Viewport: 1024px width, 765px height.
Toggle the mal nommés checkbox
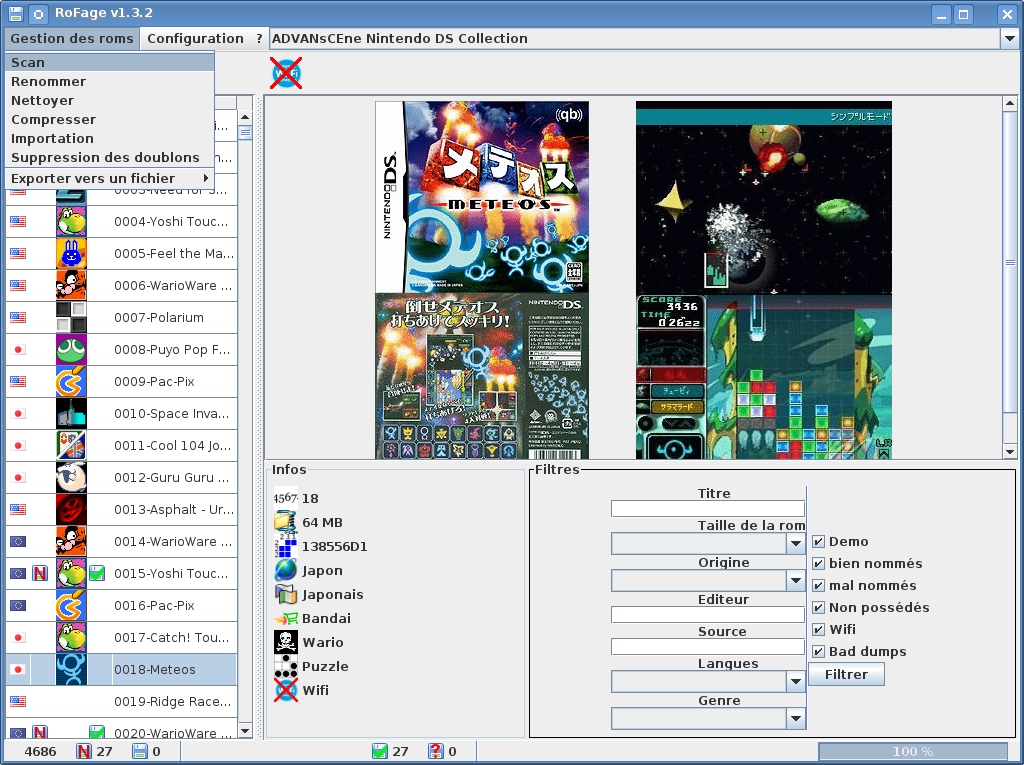tap(818, 585)
